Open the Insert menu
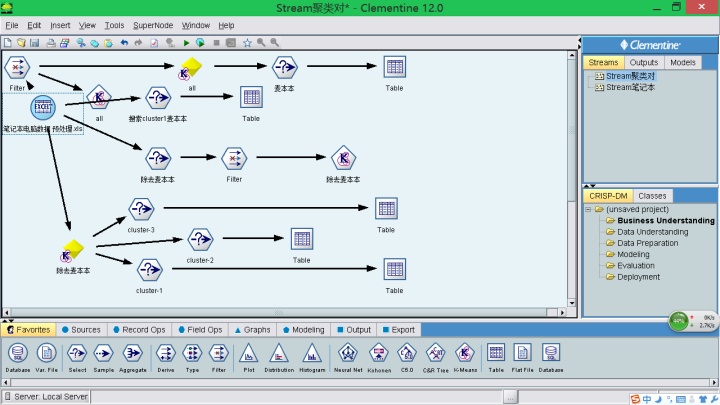The height and width of the screenshot is (405, 720). [60, 25]
